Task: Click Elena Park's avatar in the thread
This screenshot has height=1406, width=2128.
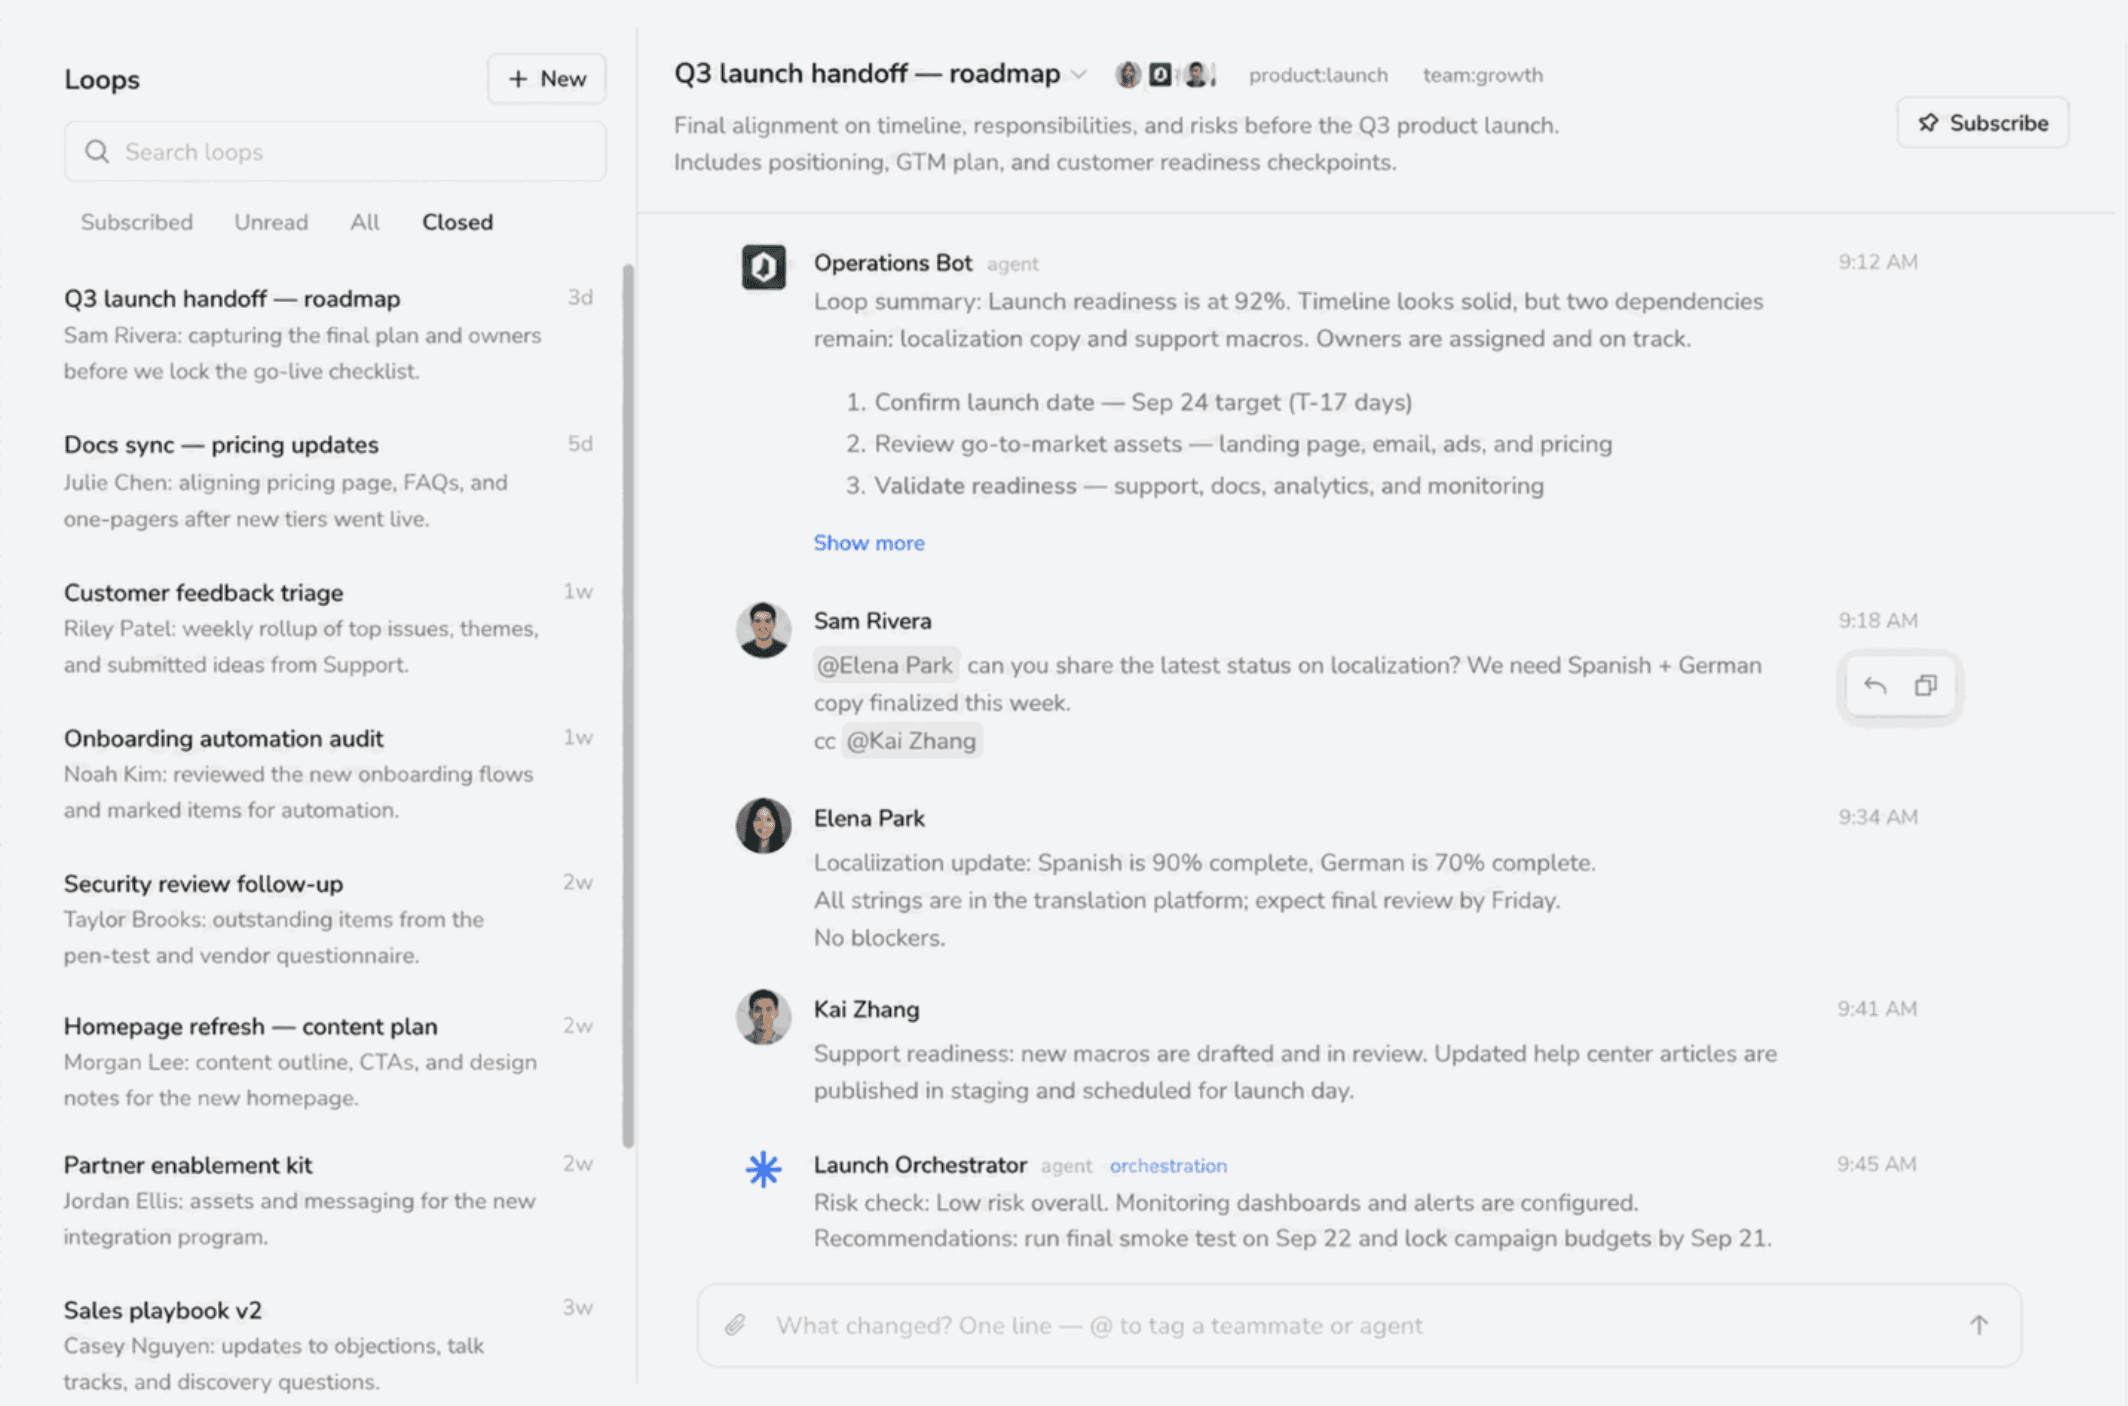Action: (x=763, y=825)
